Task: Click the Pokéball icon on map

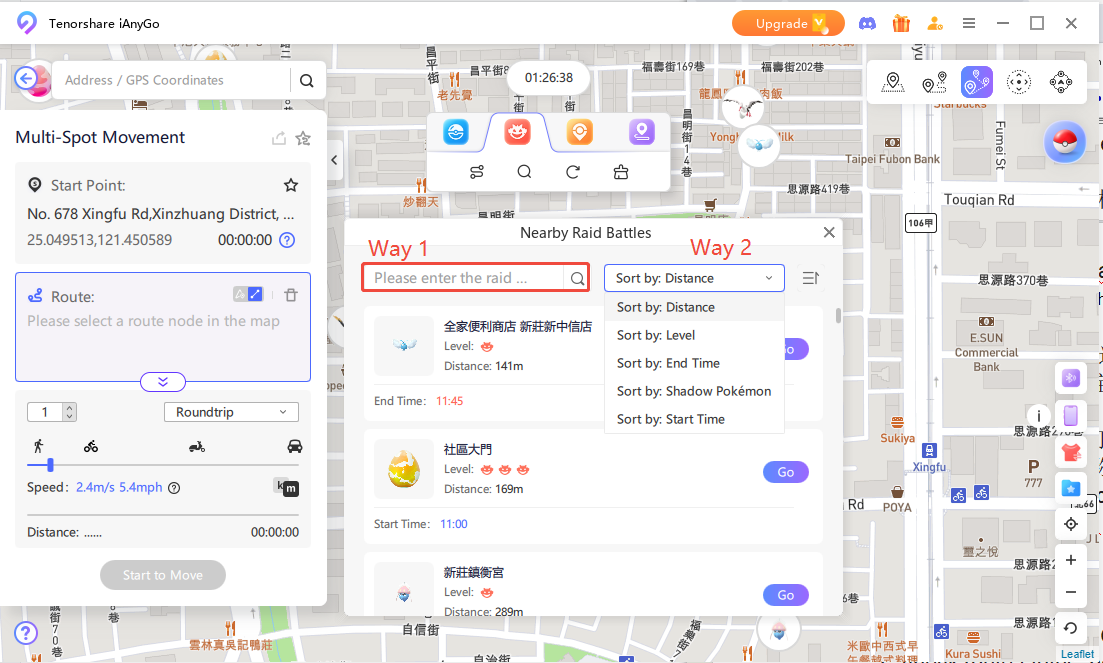Action: tap(1064, 143)
